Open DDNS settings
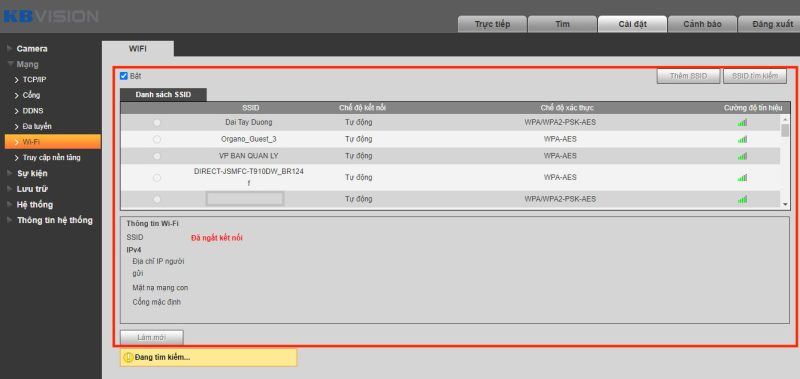Viewport: 800px width, 379px height. (x=33, y=111)
